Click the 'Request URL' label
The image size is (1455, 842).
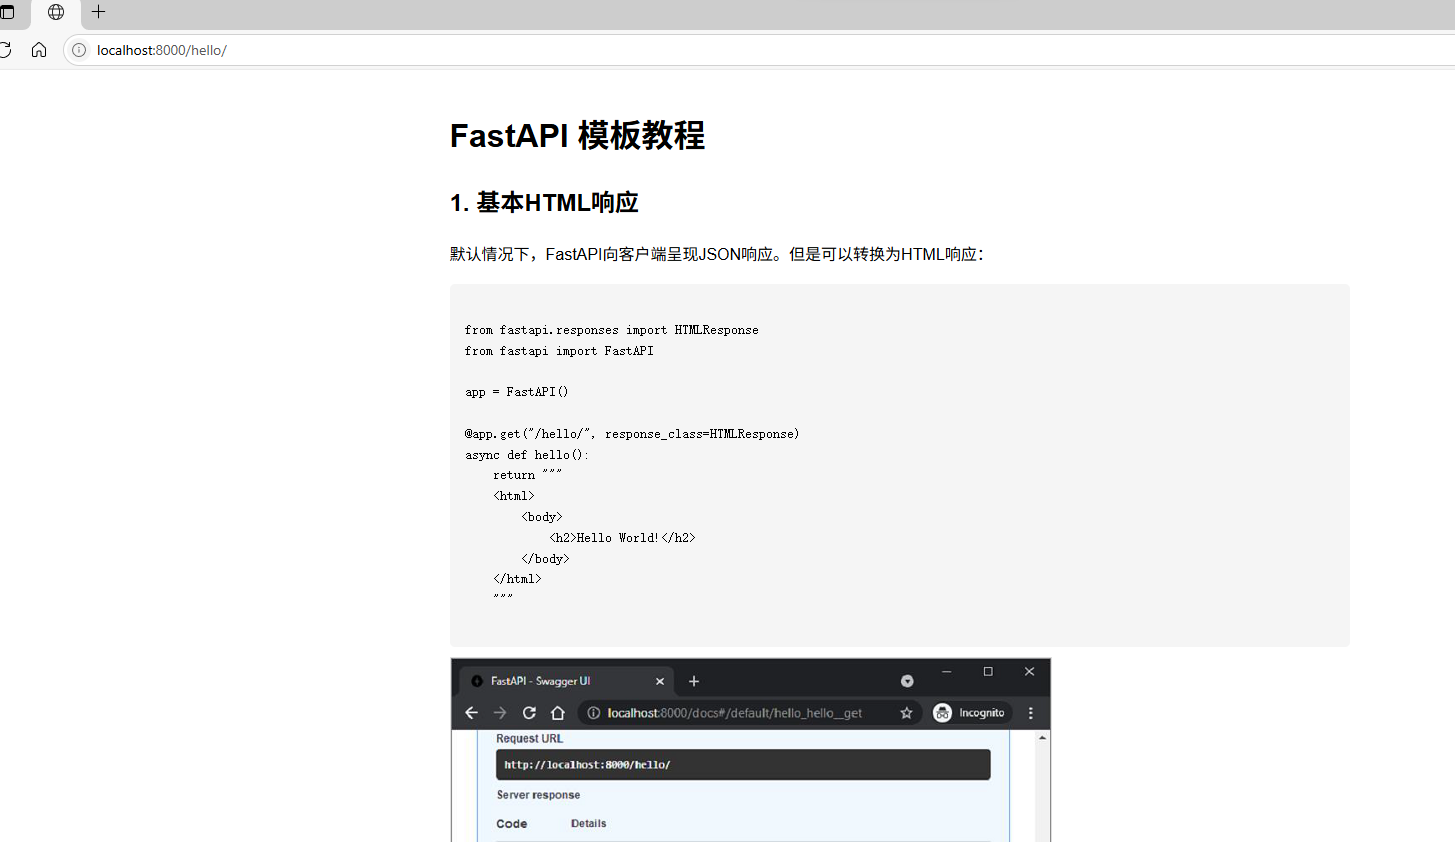point(530,739)
